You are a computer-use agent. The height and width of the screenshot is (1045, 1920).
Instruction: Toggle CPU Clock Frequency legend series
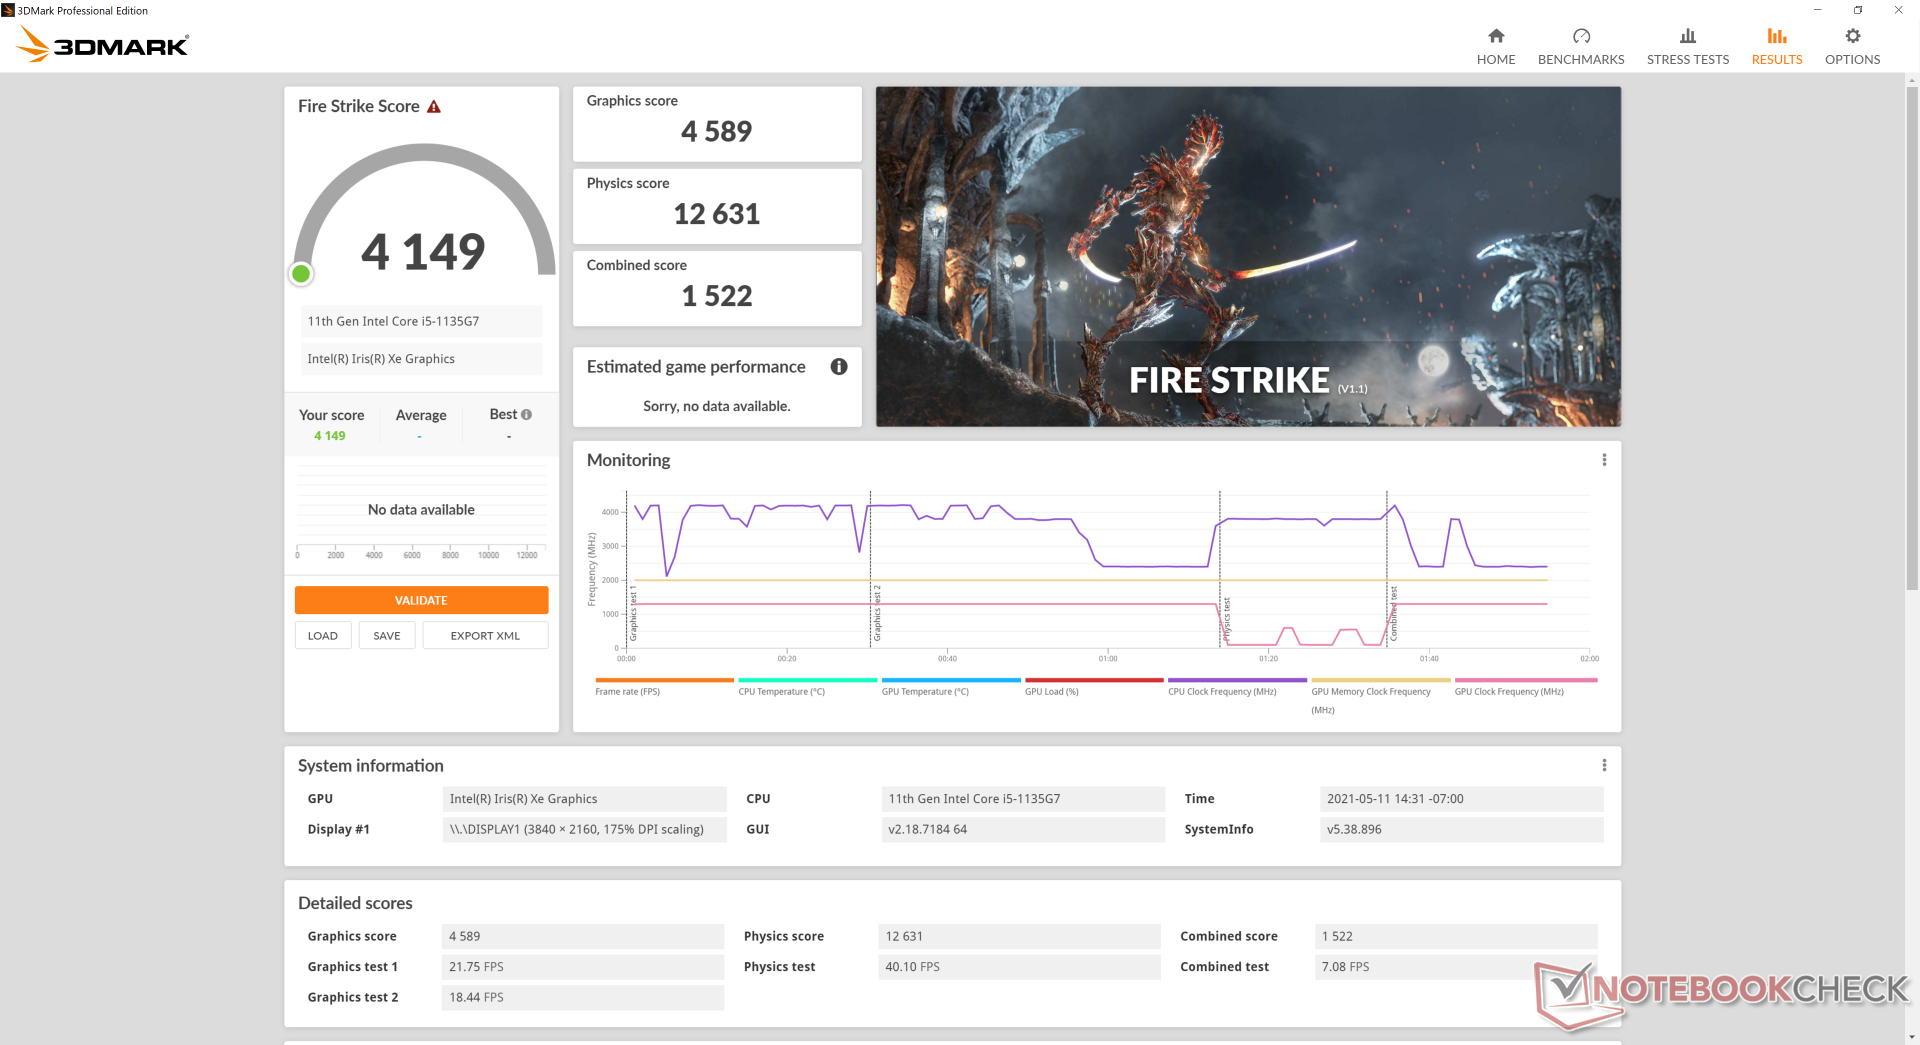pyautogui.click(x=1222, y=692)
